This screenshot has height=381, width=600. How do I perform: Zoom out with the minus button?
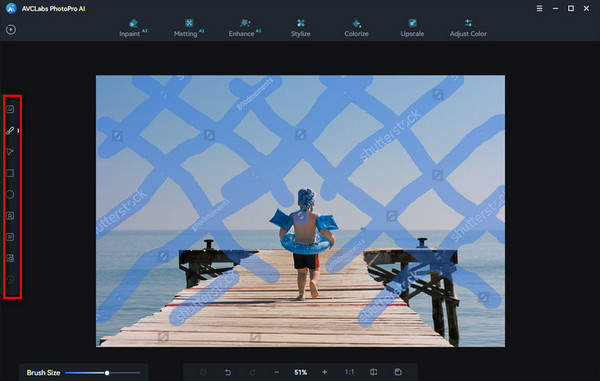[277, 372]
